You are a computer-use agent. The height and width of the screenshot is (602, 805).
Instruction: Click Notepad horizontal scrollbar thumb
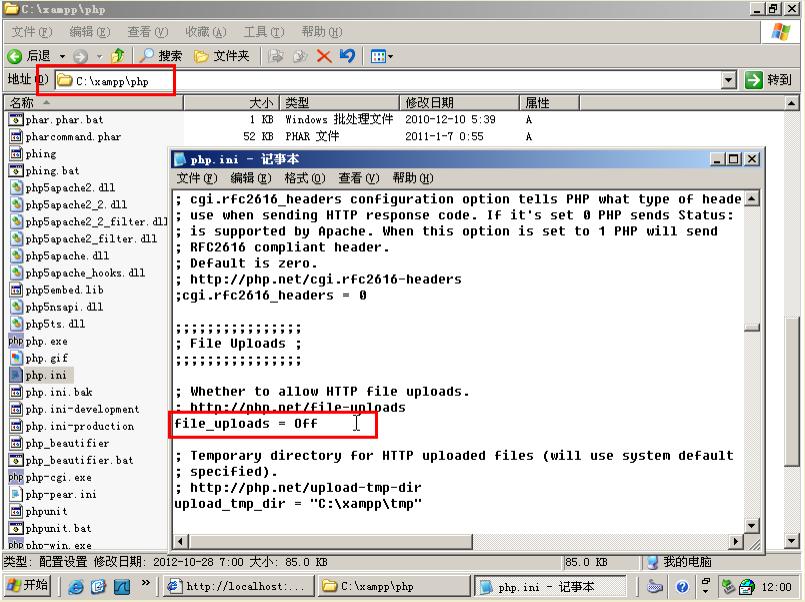click(331, 541)
